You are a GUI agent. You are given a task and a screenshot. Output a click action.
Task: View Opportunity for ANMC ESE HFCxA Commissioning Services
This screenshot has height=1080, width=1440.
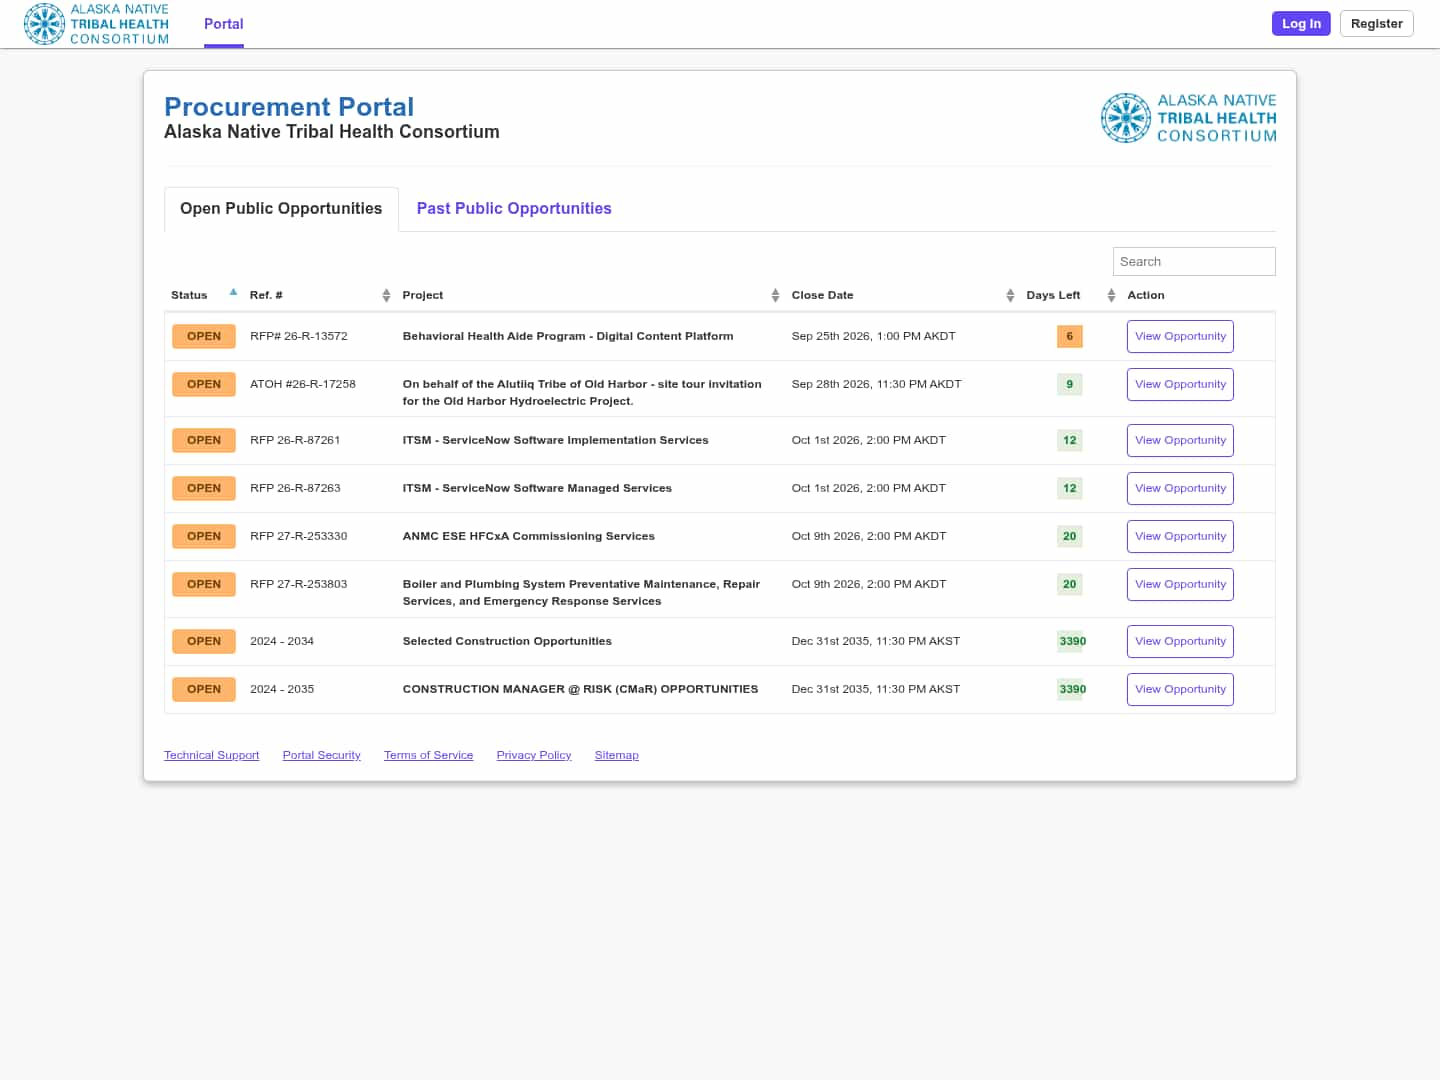1180,536
